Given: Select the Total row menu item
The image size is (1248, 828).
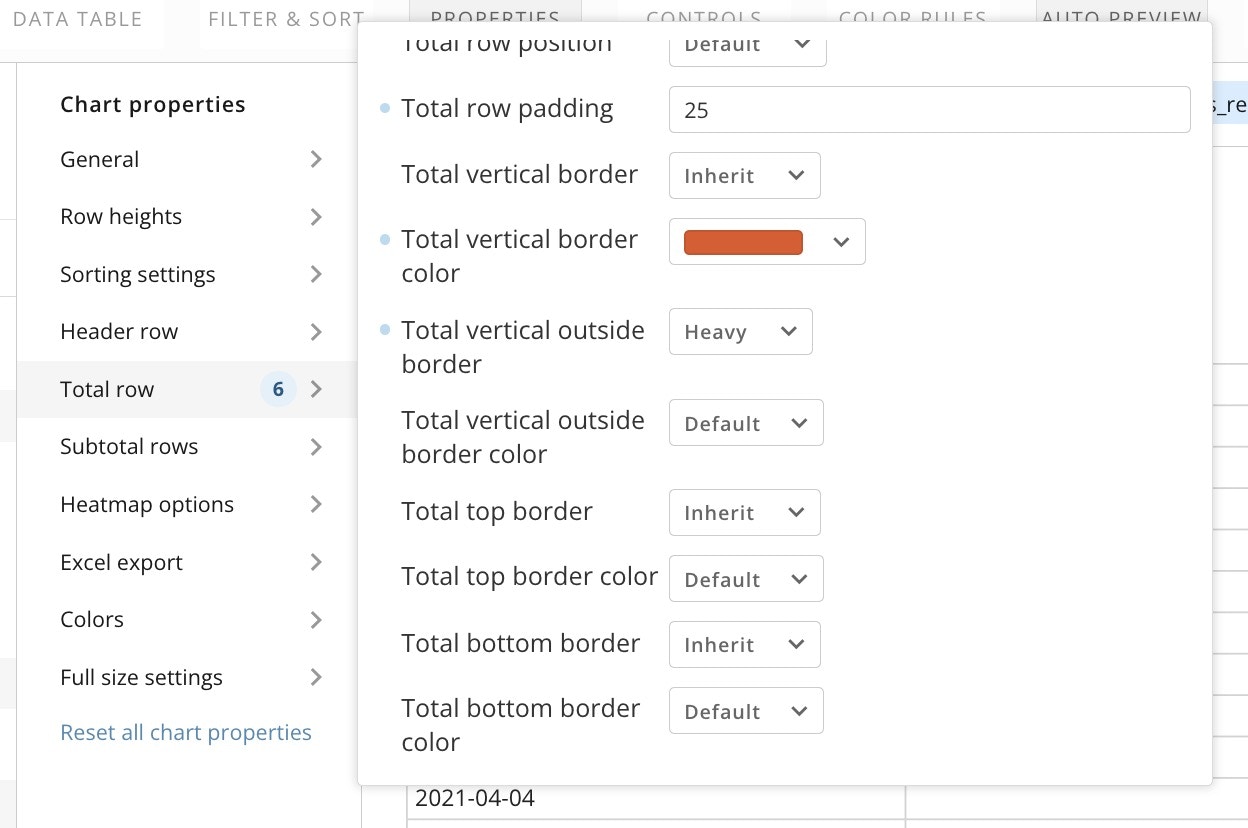Looking at the screenshot, I should pyautogui.click(x=107, y=390).
